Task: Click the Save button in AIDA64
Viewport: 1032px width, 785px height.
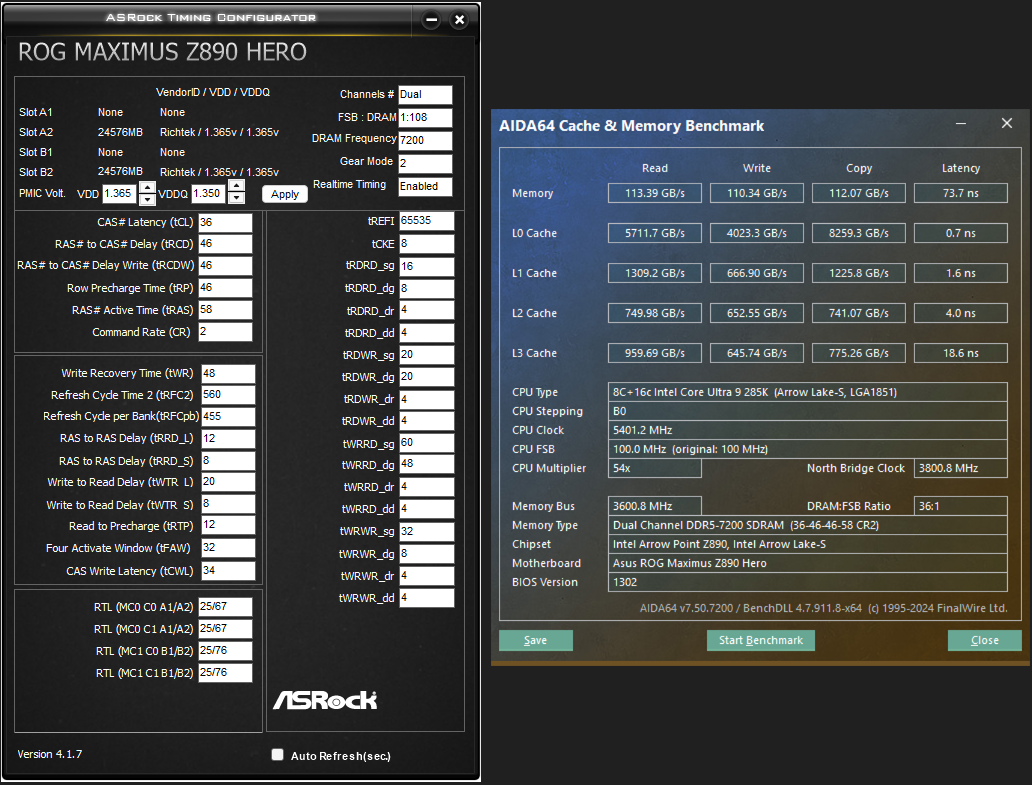Action: pyautogui.click(x=536, y=640)
